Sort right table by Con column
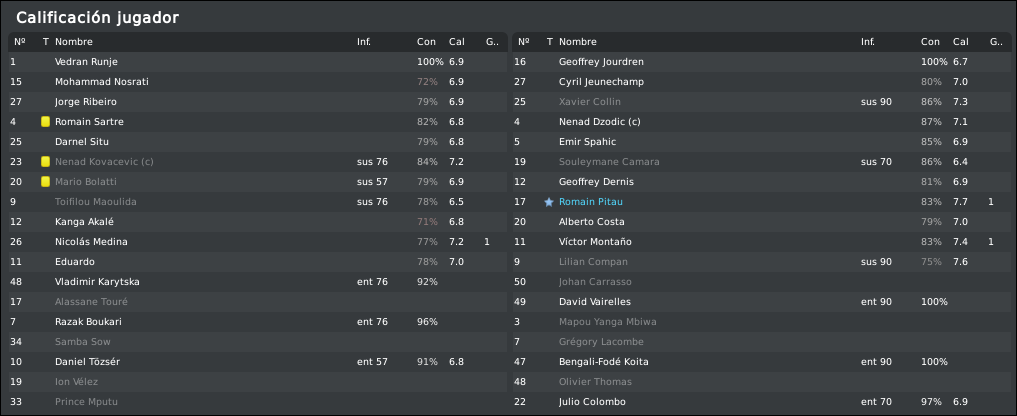The height and width of the screenshot is (416, 1017). coord(930,42)
